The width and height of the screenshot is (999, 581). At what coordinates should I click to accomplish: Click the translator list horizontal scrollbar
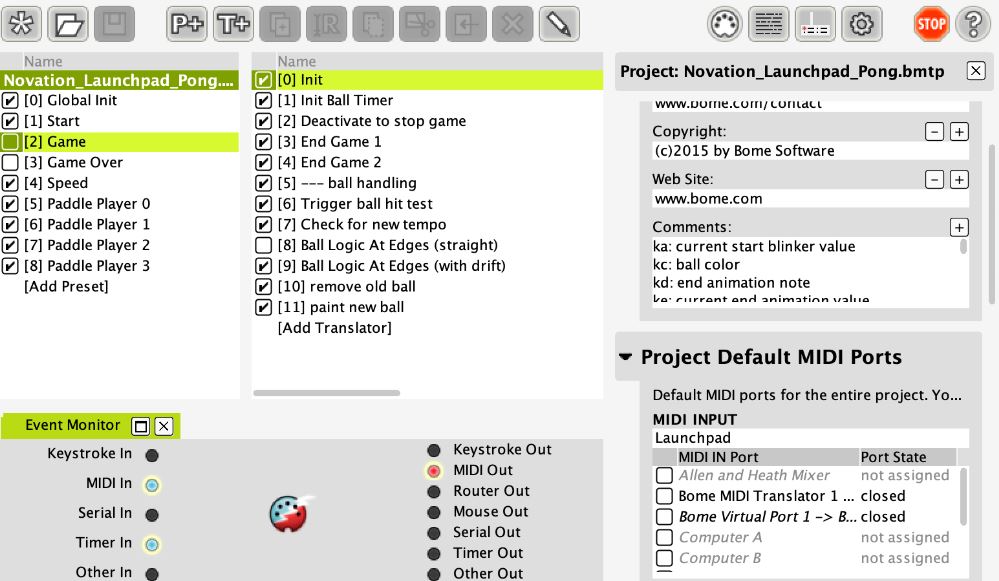click(327, 393)
